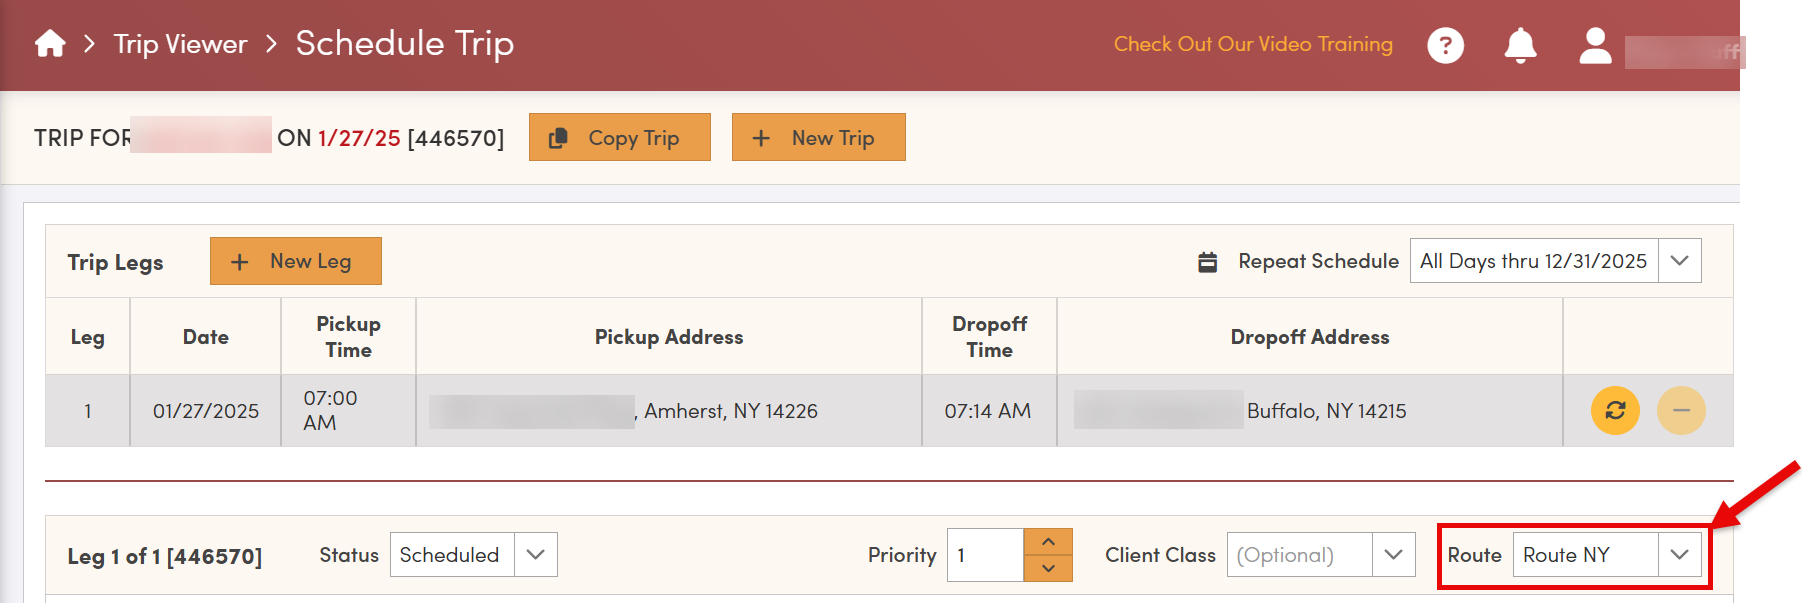Increase Priority with up arrow
1802x603 pixels.
point(1048,541)
